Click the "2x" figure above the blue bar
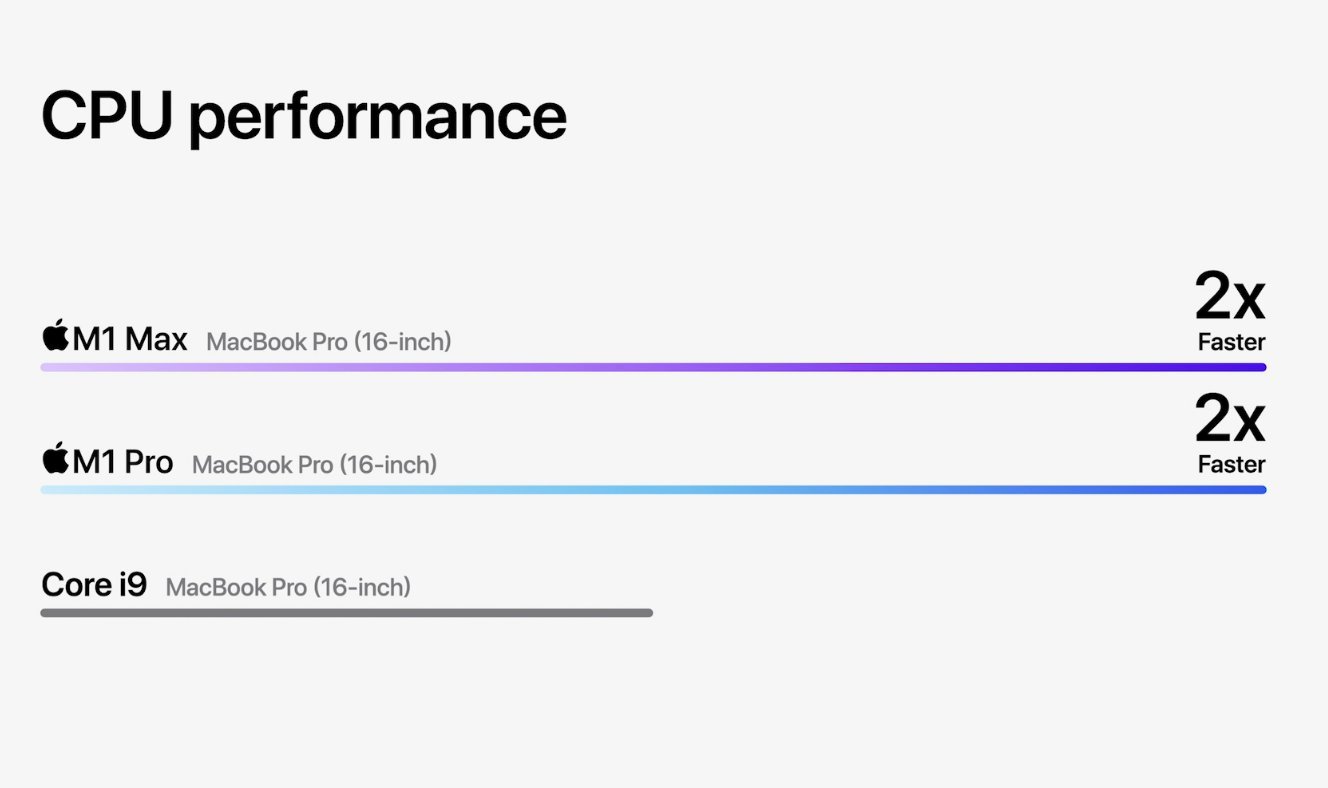The image size is (1328, 788). 1229,420
